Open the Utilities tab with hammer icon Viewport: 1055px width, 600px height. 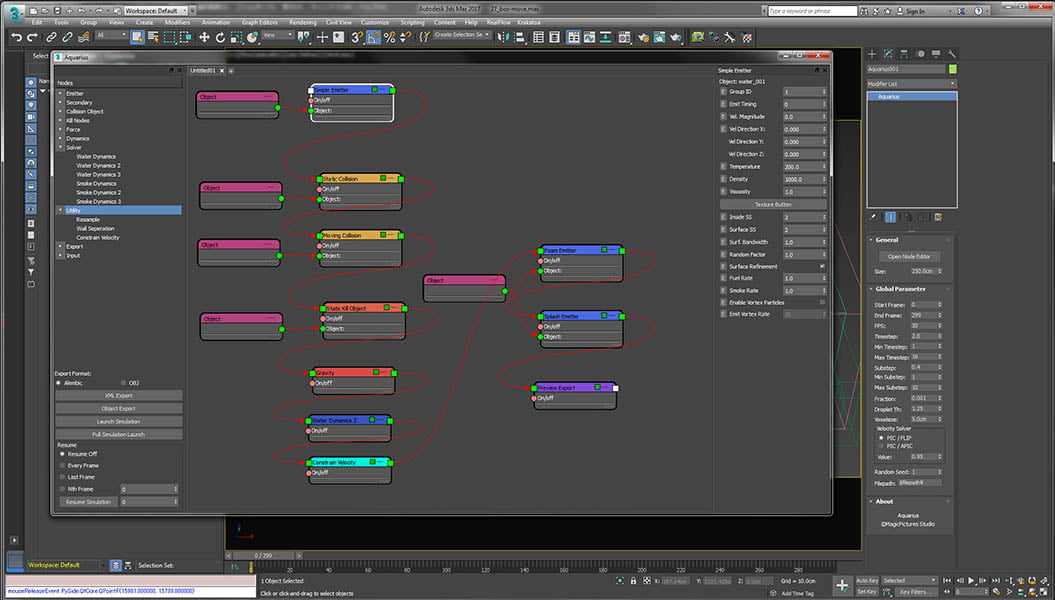pyautogui.click(x=951, y=53)
